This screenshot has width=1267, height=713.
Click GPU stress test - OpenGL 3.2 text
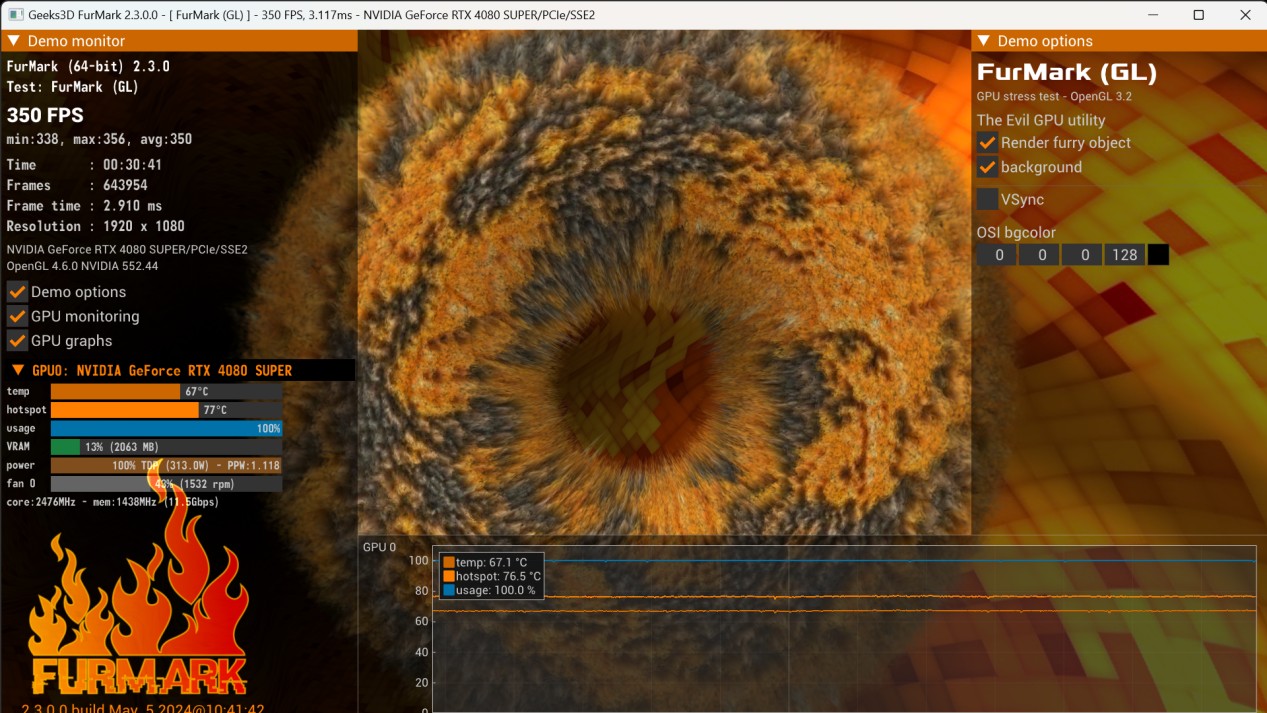pyautogui.click(x=1054, y=97)
